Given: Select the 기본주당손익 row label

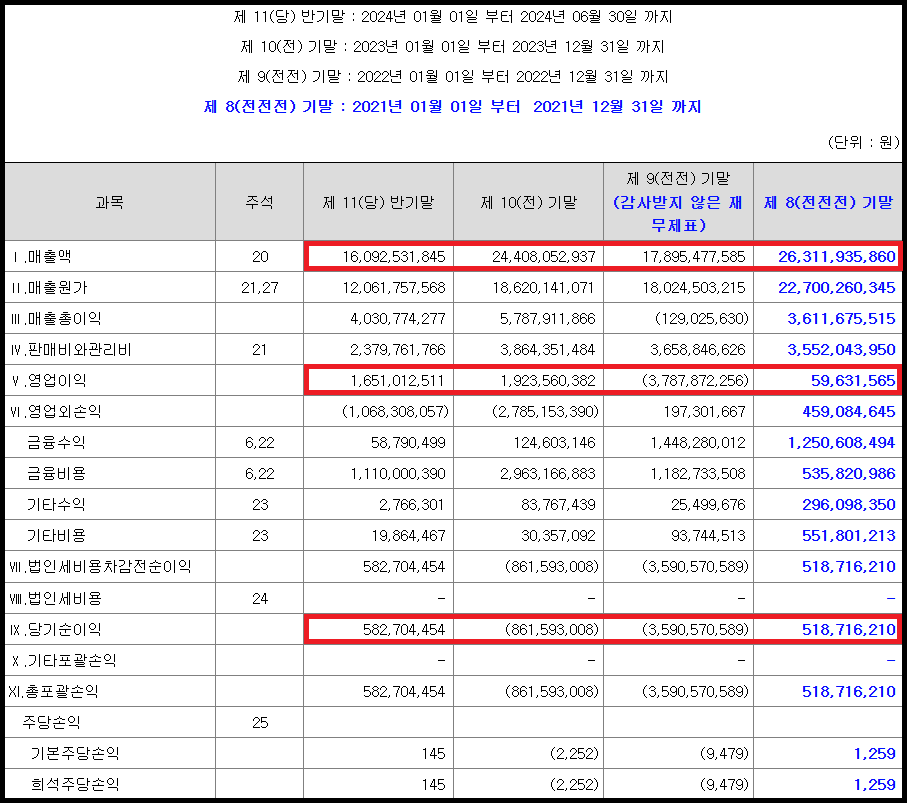Looking at the screenshot, I should tap(75, 753).
